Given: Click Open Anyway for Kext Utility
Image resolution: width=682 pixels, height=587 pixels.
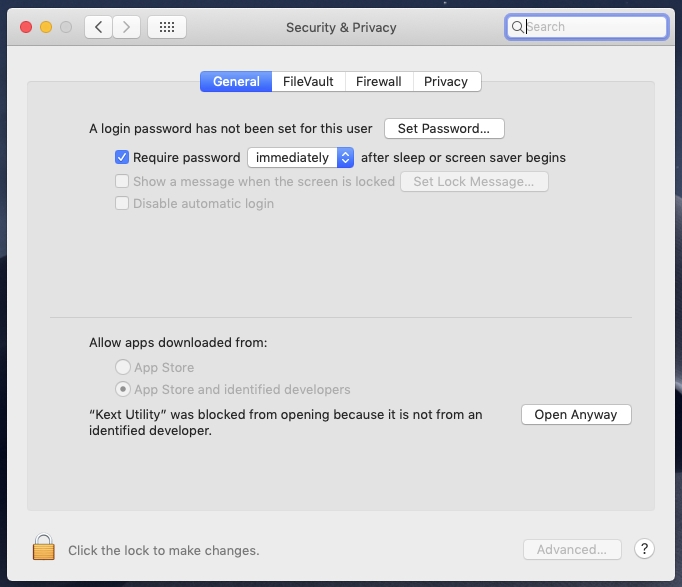Looking at the screenshot, I should [x=576, y=414].
